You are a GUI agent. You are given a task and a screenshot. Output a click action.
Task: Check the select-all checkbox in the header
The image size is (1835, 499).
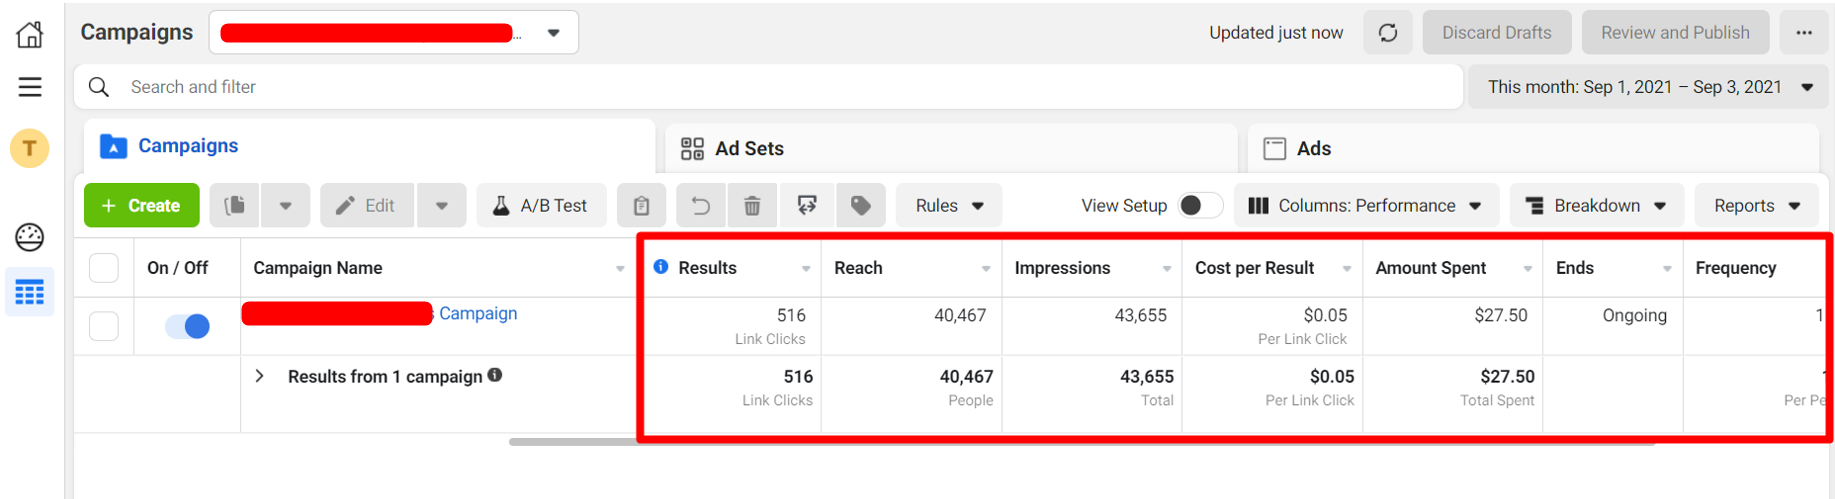click(104, 268)
